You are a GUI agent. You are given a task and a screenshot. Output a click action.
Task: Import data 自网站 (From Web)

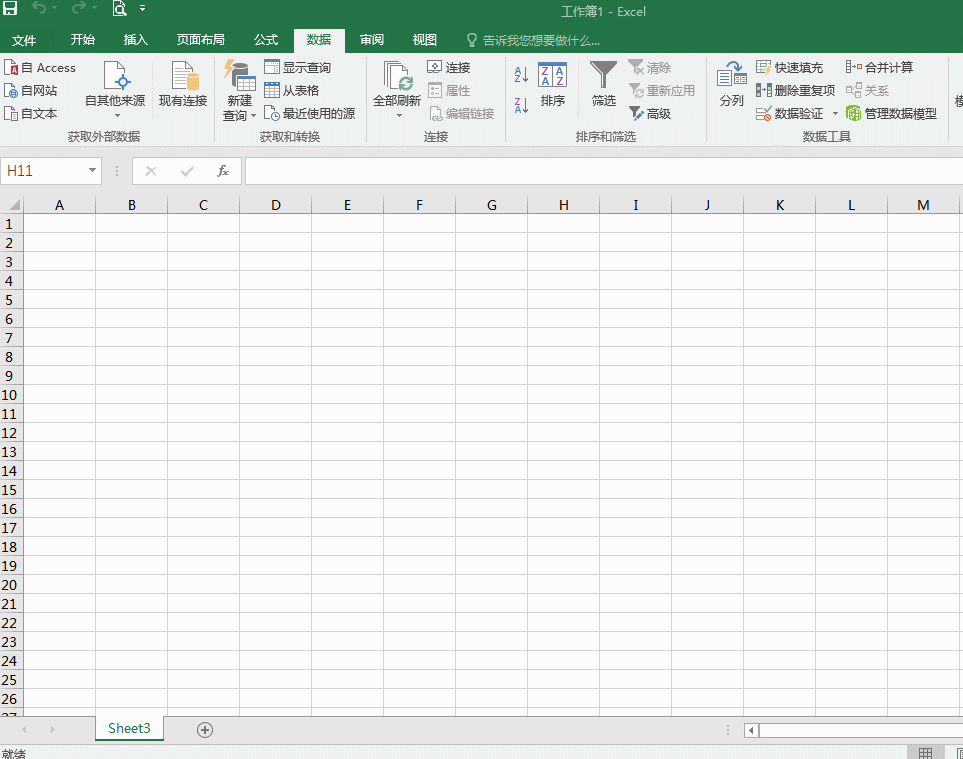point(31,90)
